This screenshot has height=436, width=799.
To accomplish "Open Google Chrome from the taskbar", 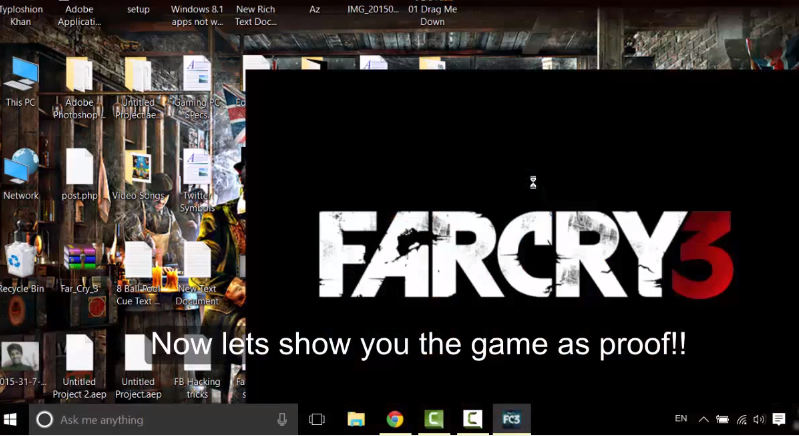I will pos(395,420).
